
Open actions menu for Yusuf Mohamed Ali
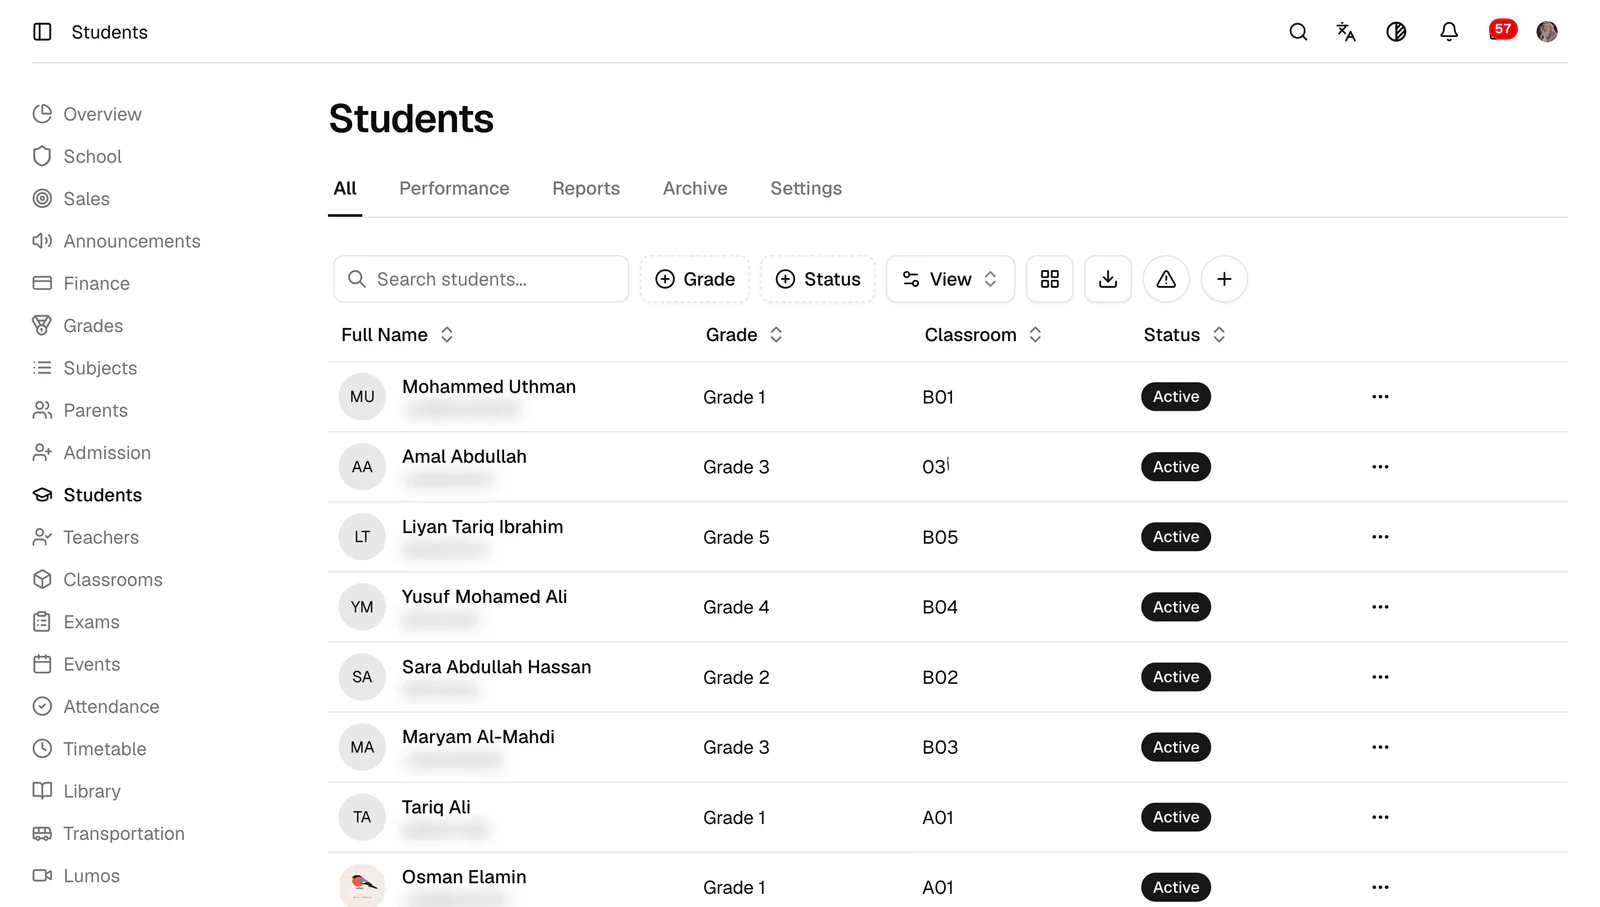(1380, 607)
